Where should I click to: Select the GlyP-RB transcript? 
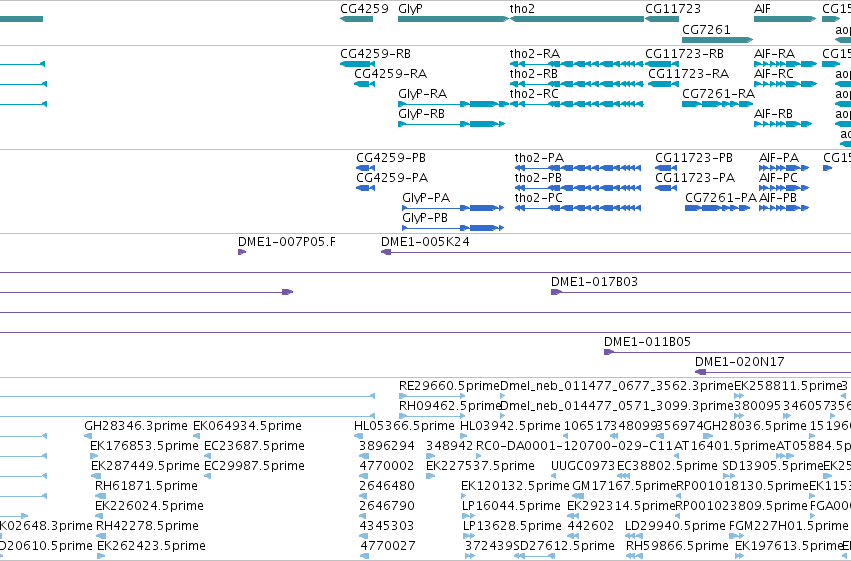coord(452,124)
